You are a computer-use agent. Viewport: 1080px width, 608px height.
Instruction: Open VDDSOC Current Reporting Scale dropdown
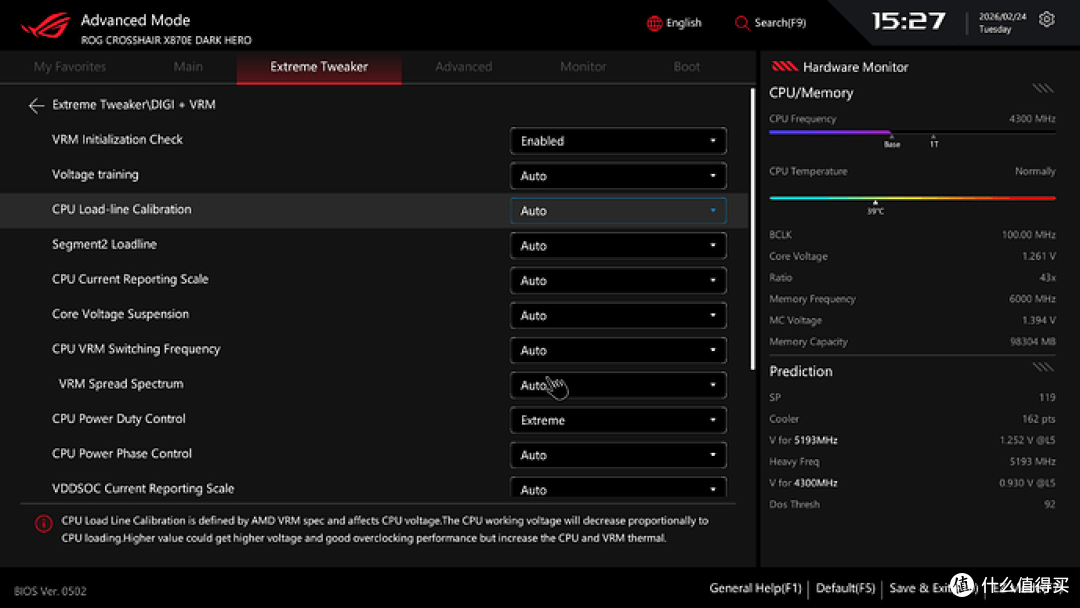point(618,488)
